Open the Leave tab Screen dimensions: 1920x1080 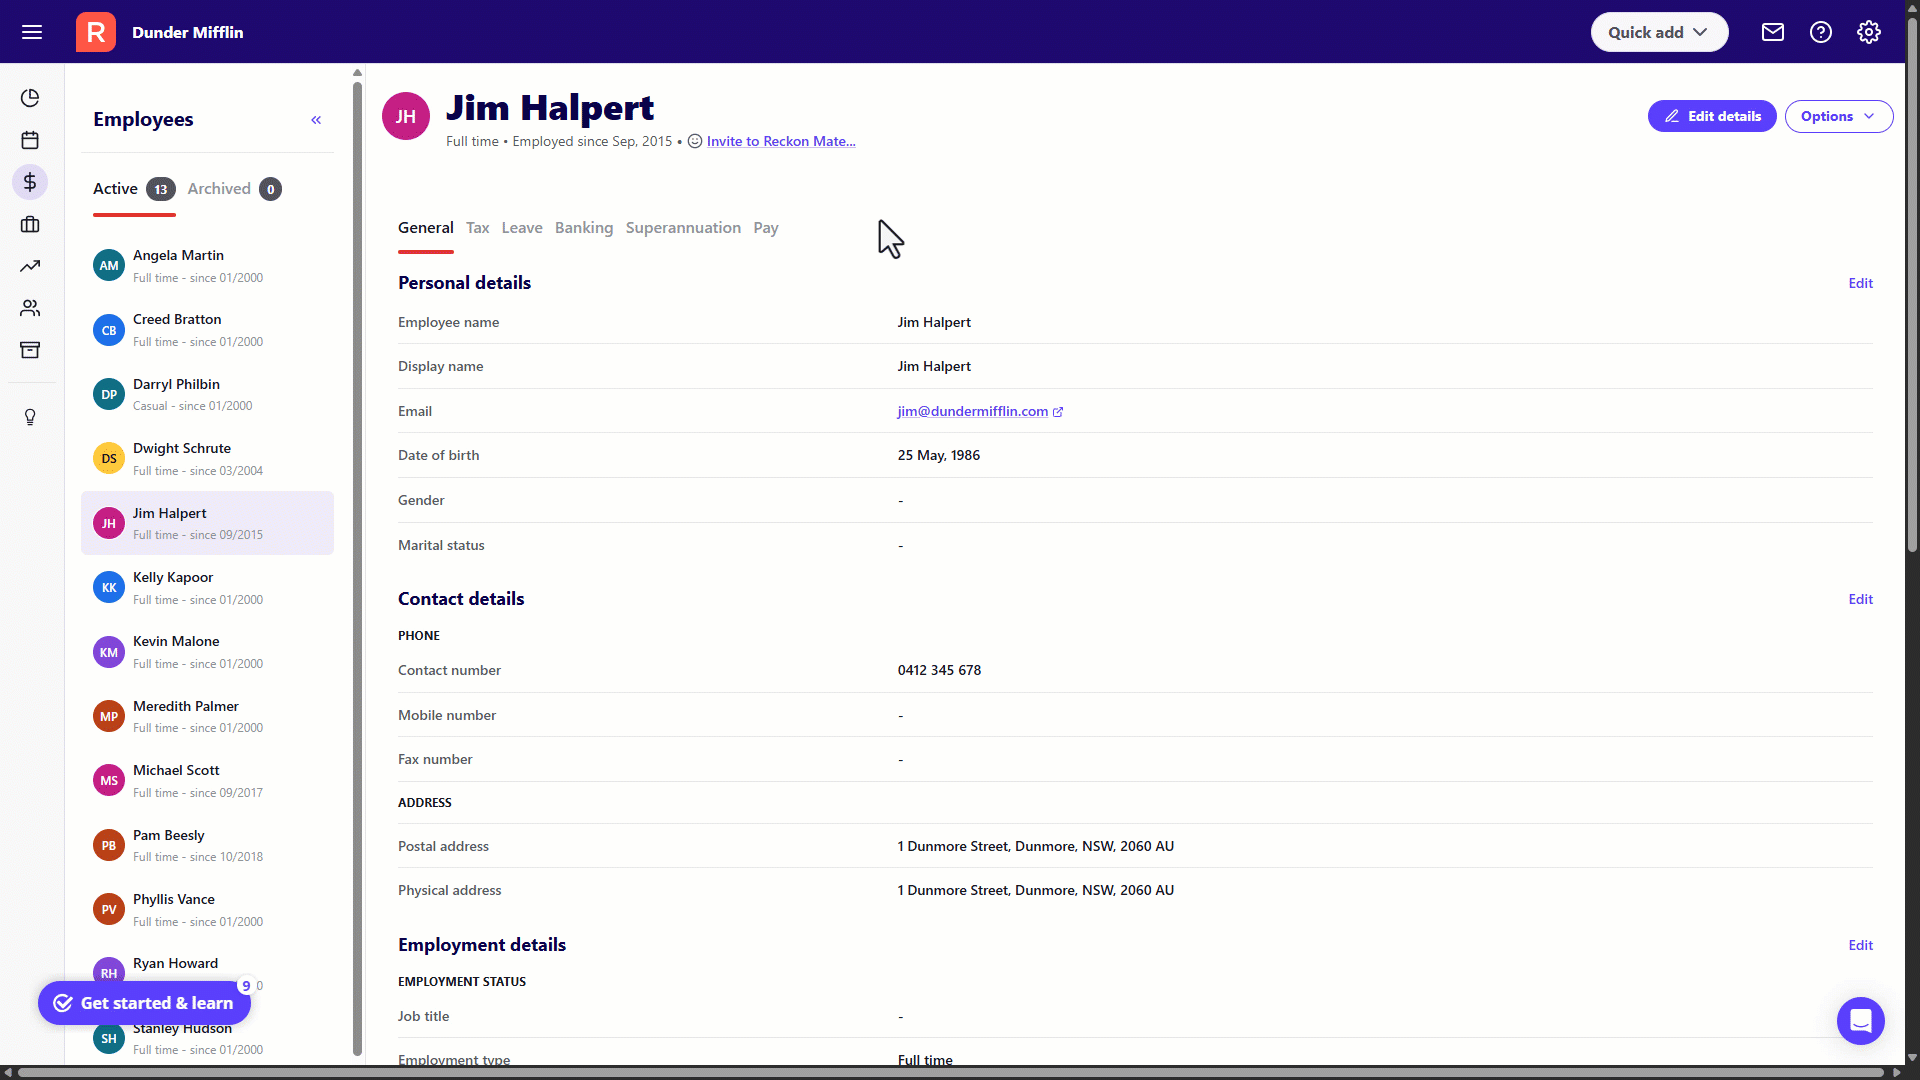point(522,228)
